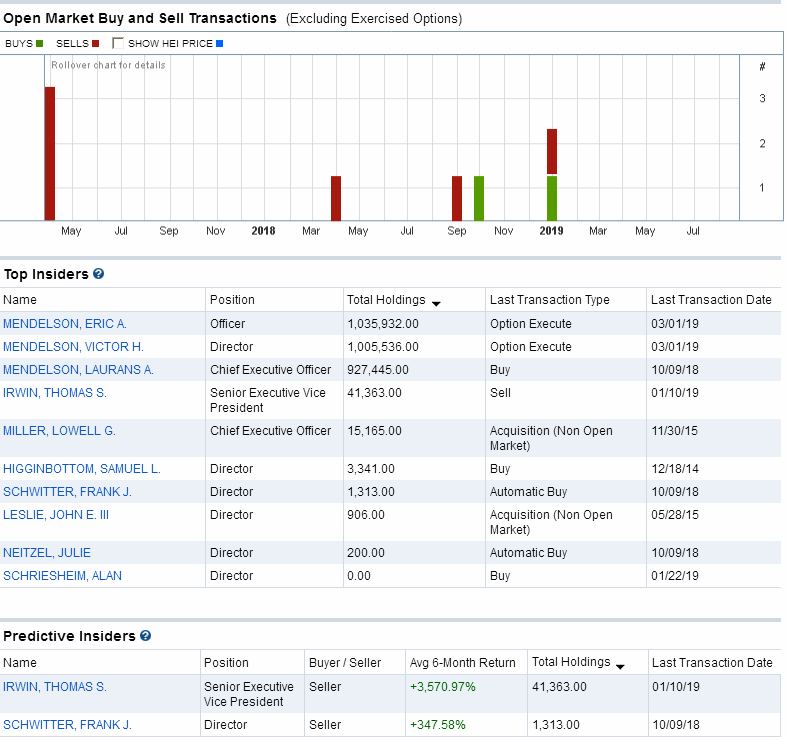The image size is (786, 741).
Task: Click the red sells bar at April 2018
Action: (x=336, y=198)
